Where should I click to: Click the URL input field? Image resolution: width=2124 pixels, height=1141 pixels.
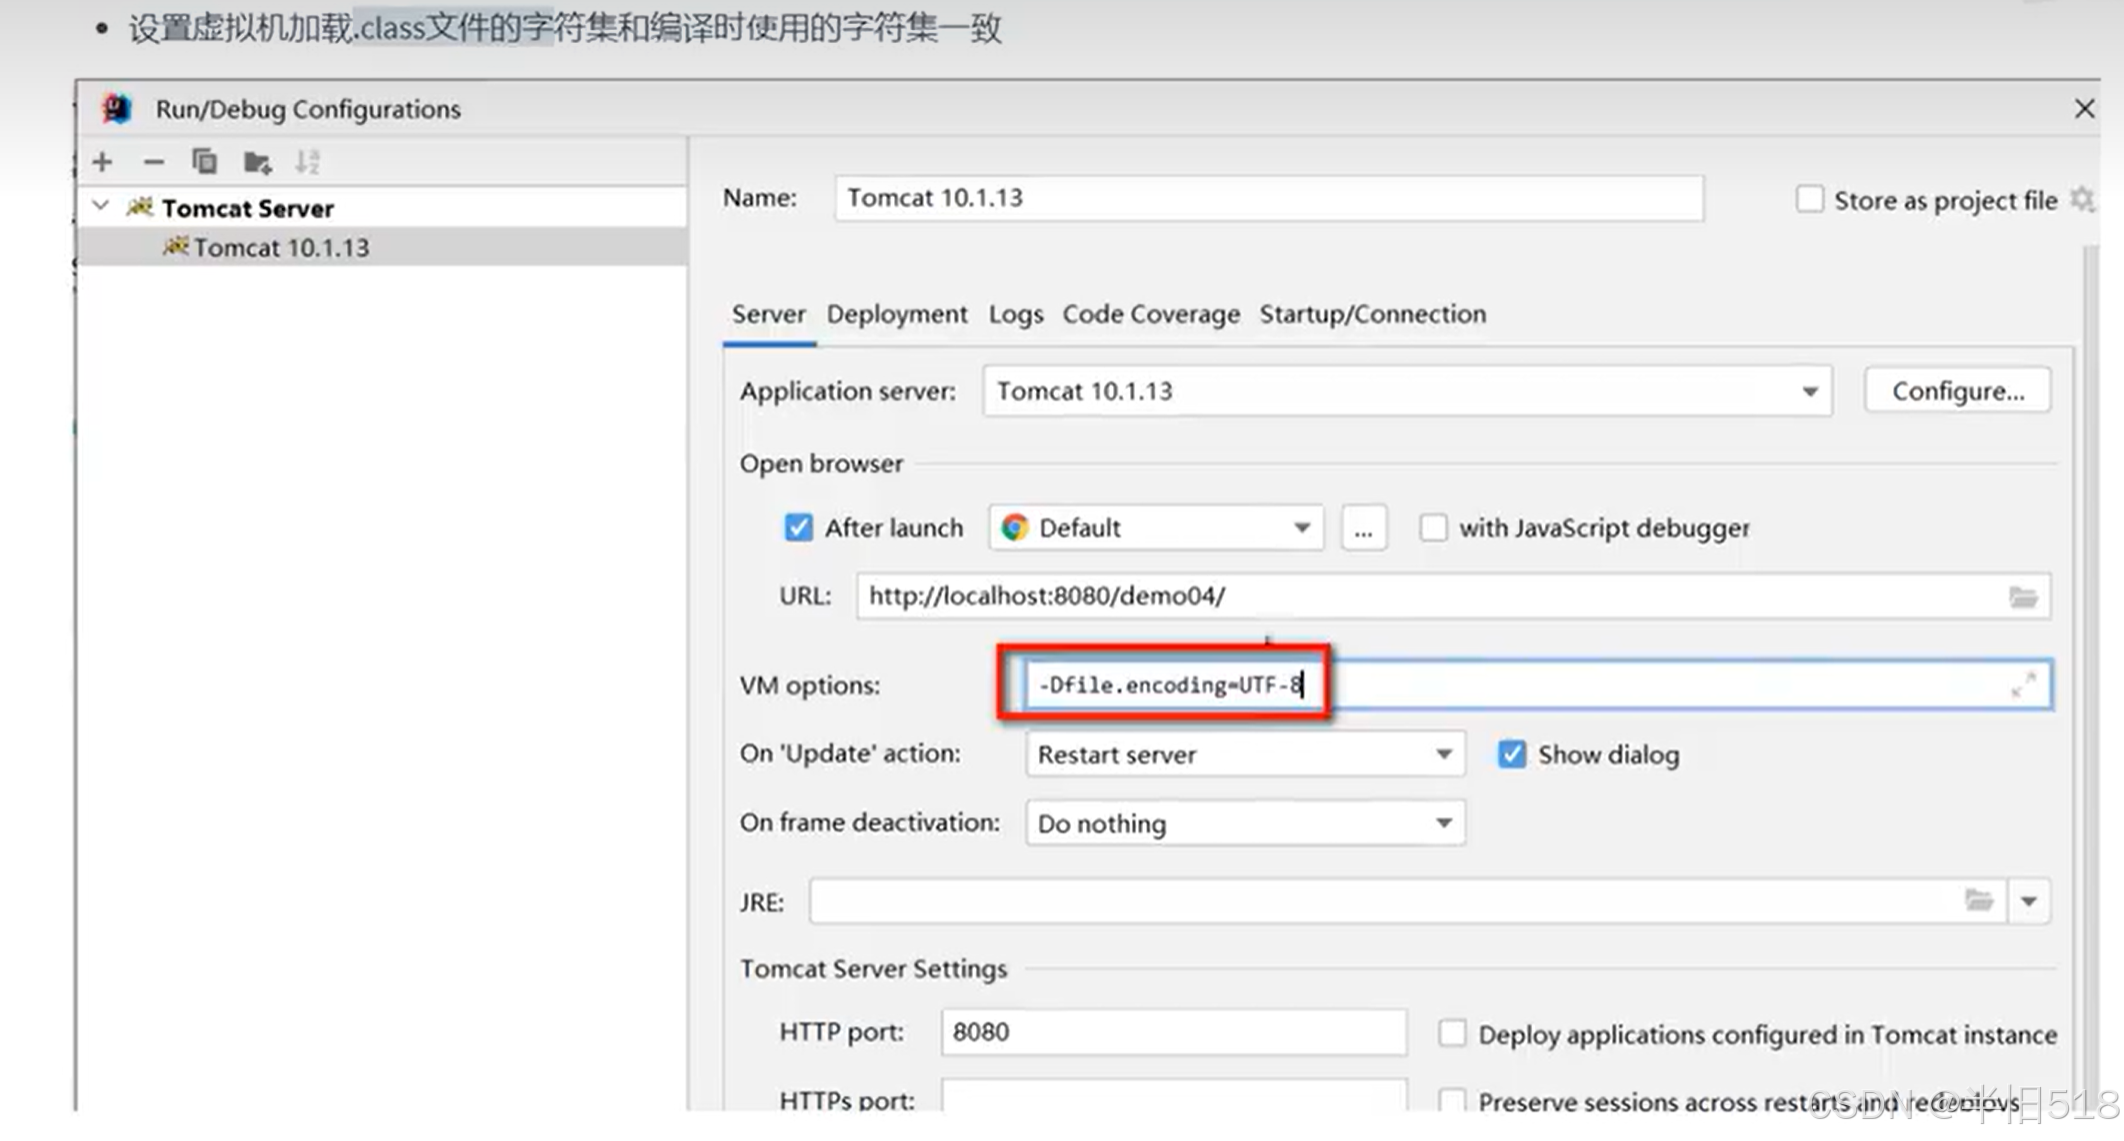(x=1454, y=597)
